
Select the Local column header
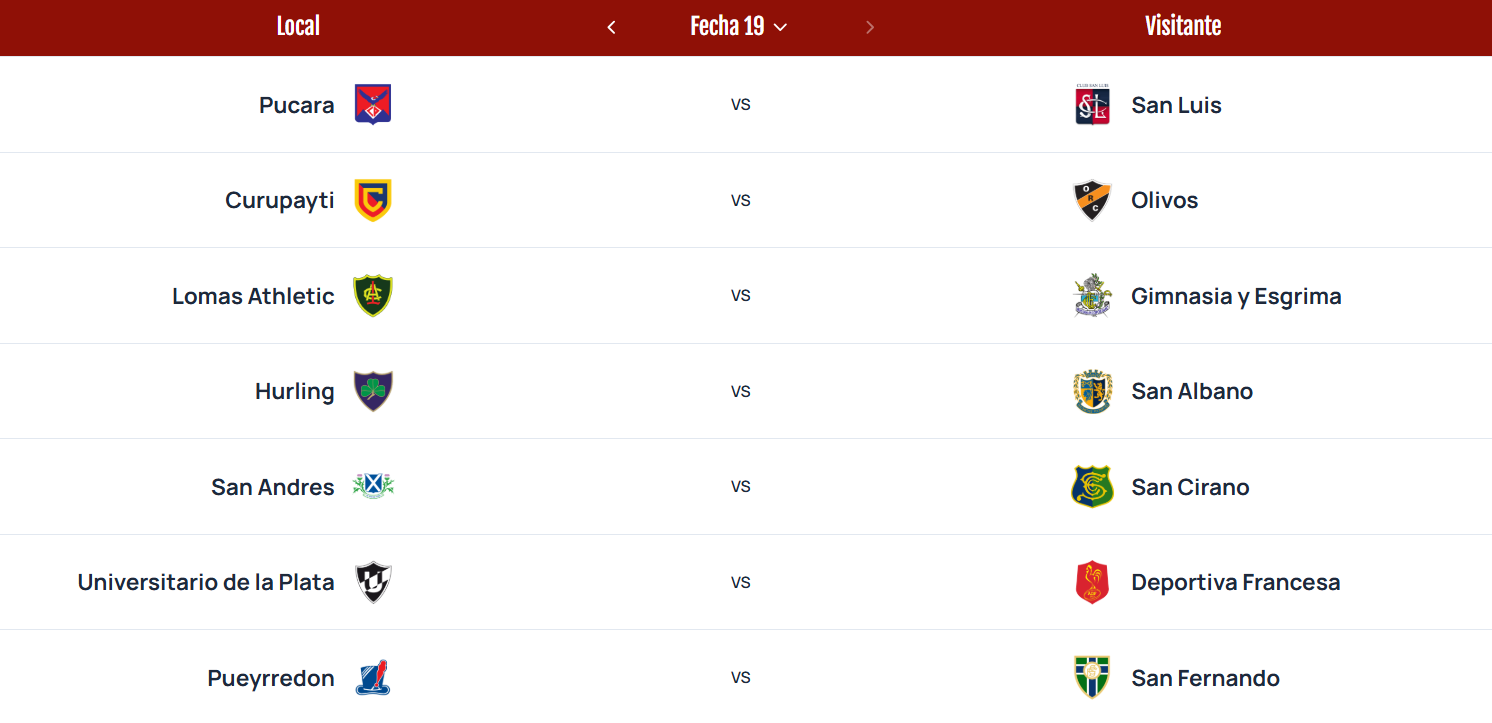tap(298, 26)
